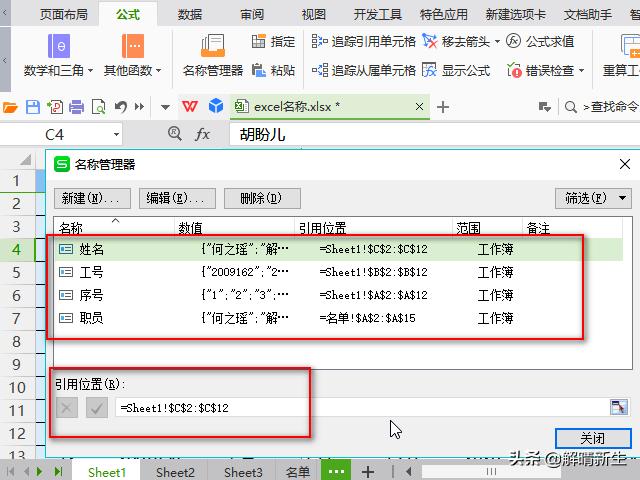Print the document using printer icon
The height and width of the screenshot is (480, 640).
(76, 107)
